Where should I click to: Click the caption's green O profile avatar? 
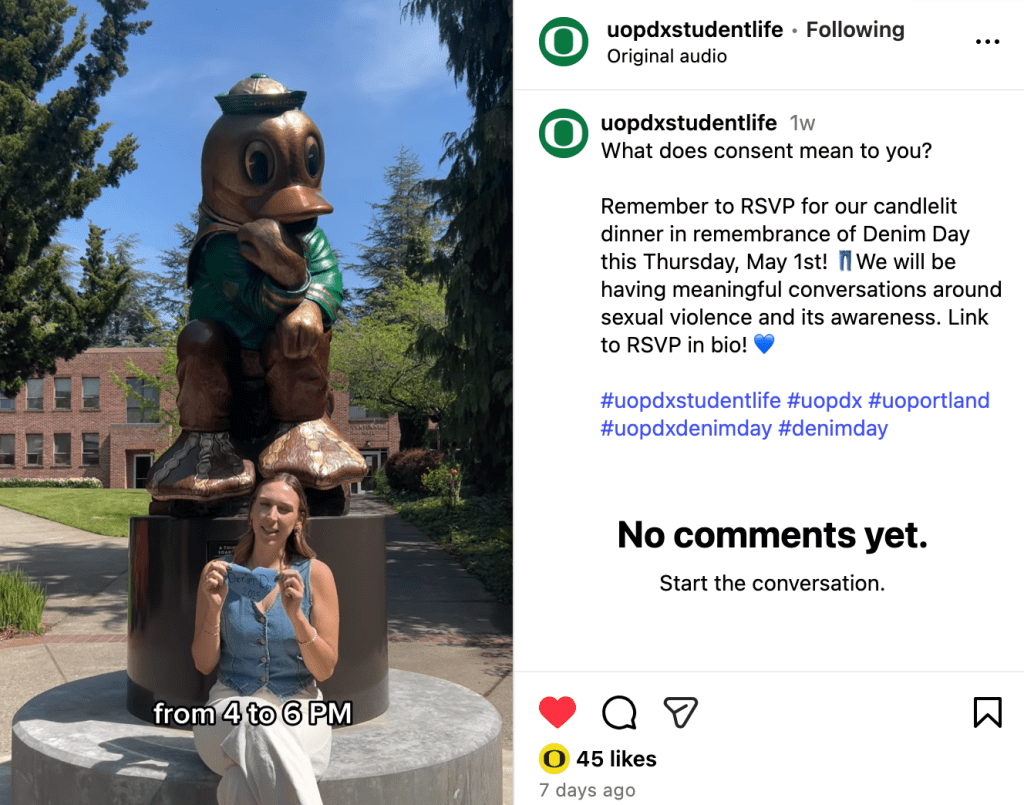coord(564,133)
